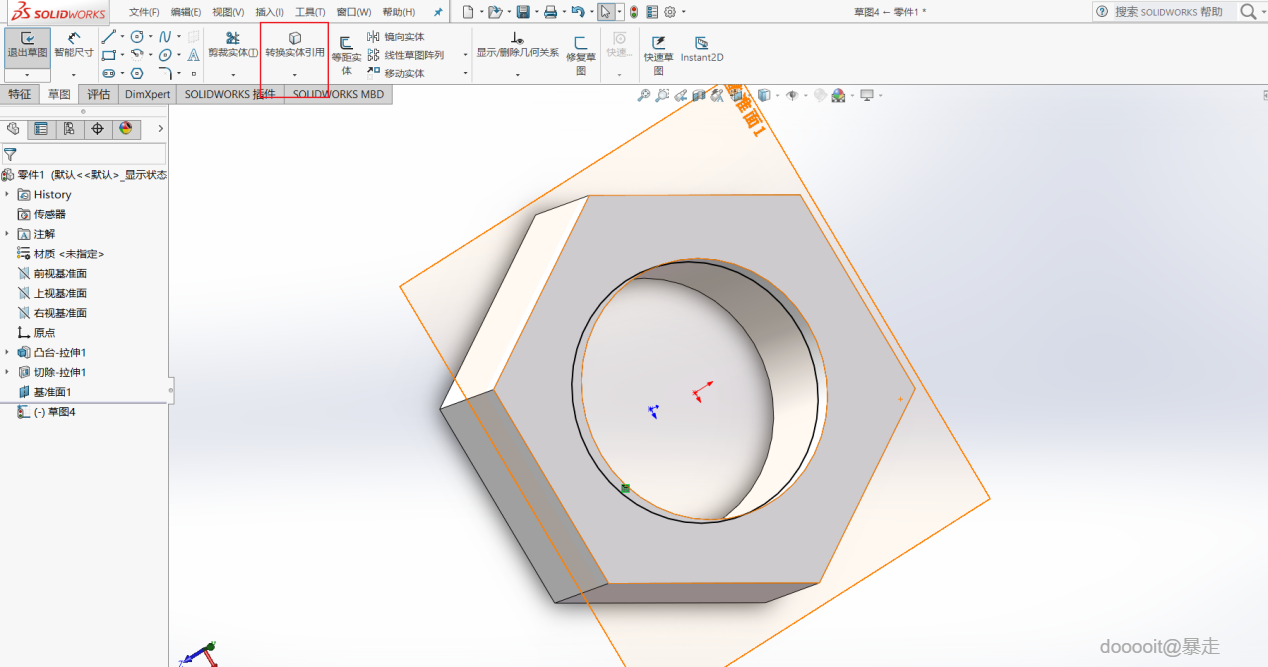Expand the 凸台-拉伸1 feature node
This screenshot has width=1268, height=667.
[x=7, y=353]
